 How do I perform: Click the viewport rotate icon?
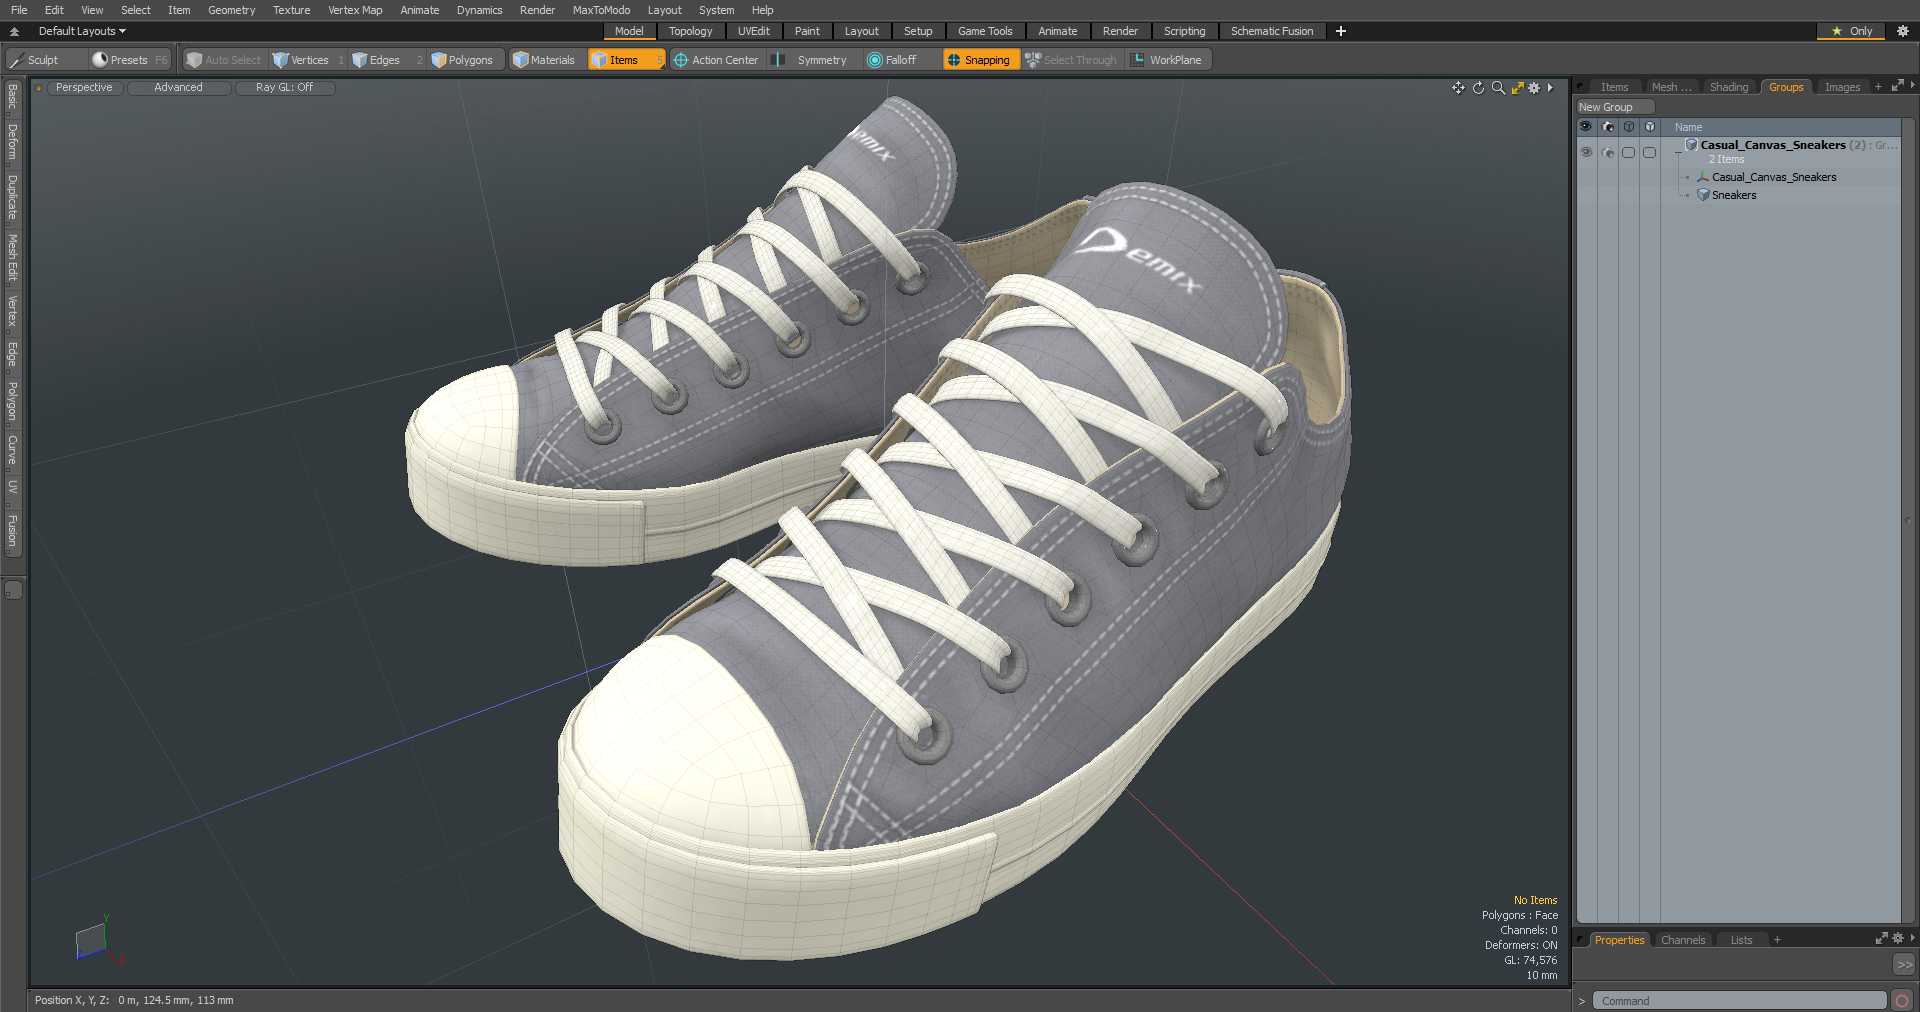(x=1478, y=88)
